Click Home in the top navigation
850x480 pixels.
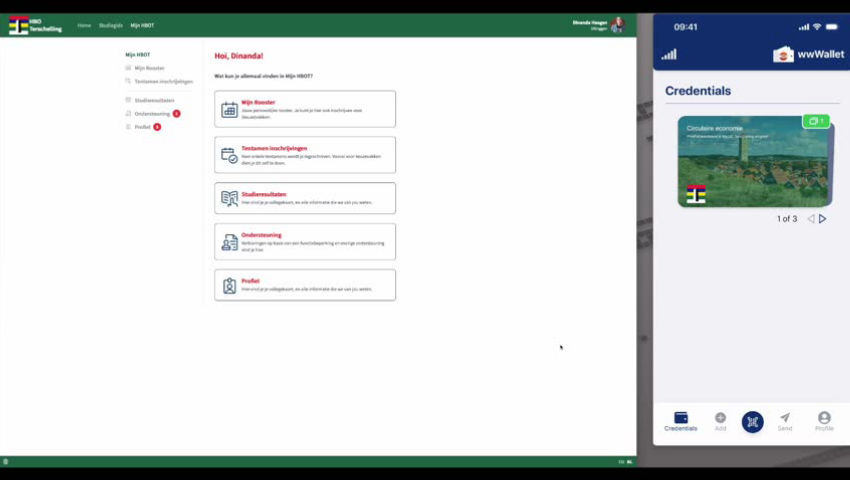[84, 25]
